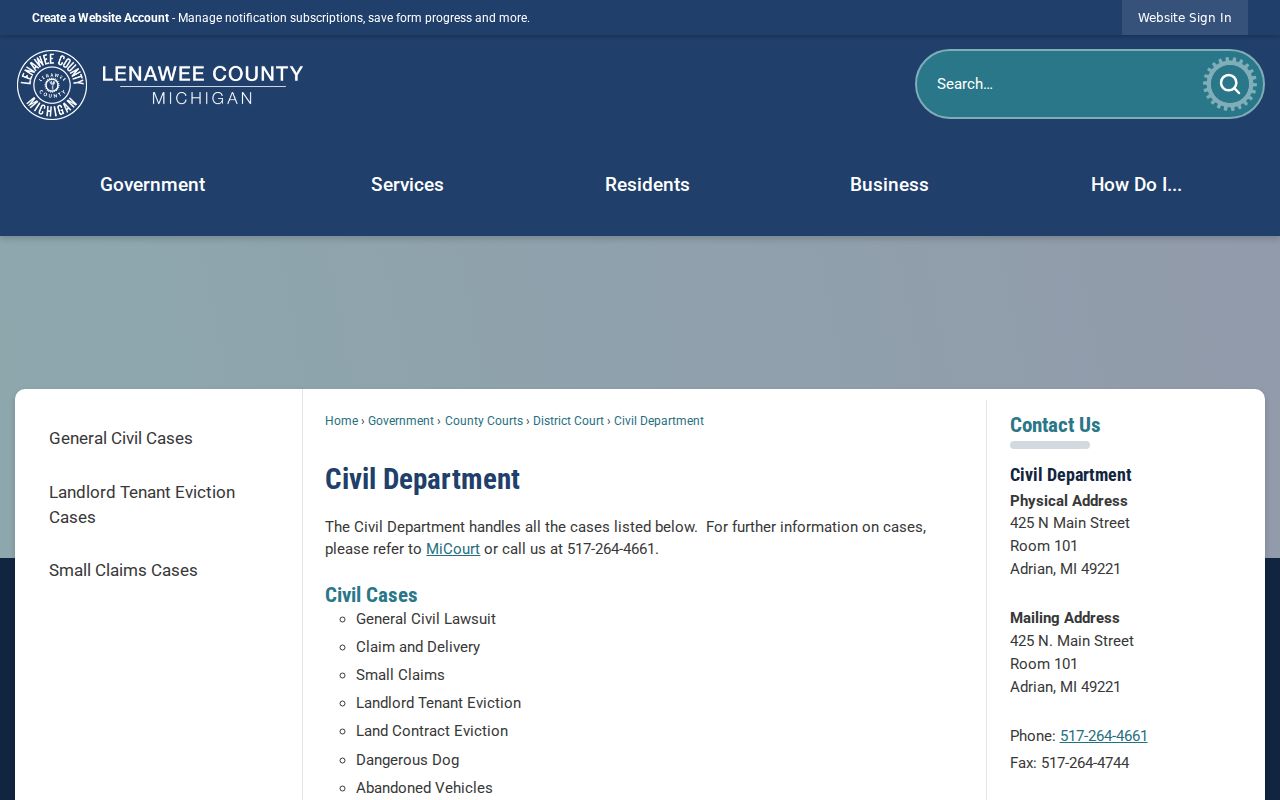The image size is (1280, 800).
Task: Go to County Courts in breadcrumb
Action: [x=484, y=421]
